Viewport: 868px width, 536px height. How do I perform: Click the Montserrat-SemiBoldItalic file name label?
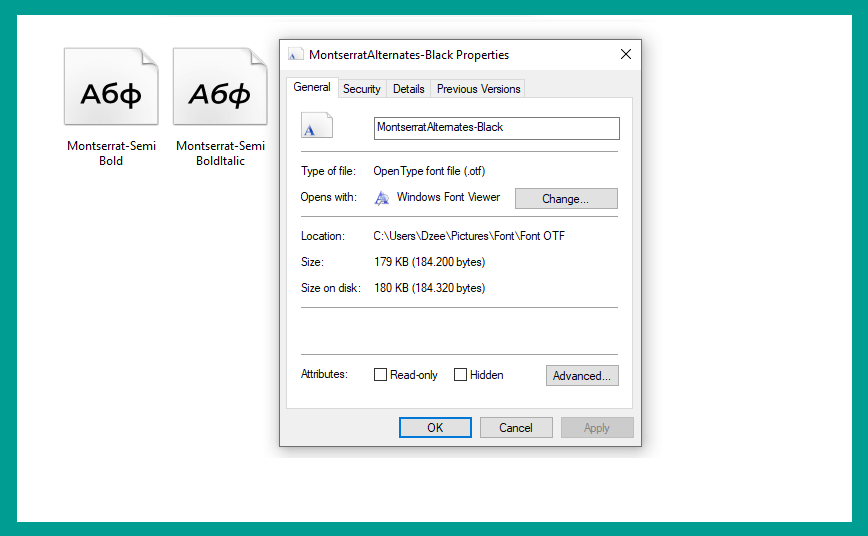coord(220,153)
